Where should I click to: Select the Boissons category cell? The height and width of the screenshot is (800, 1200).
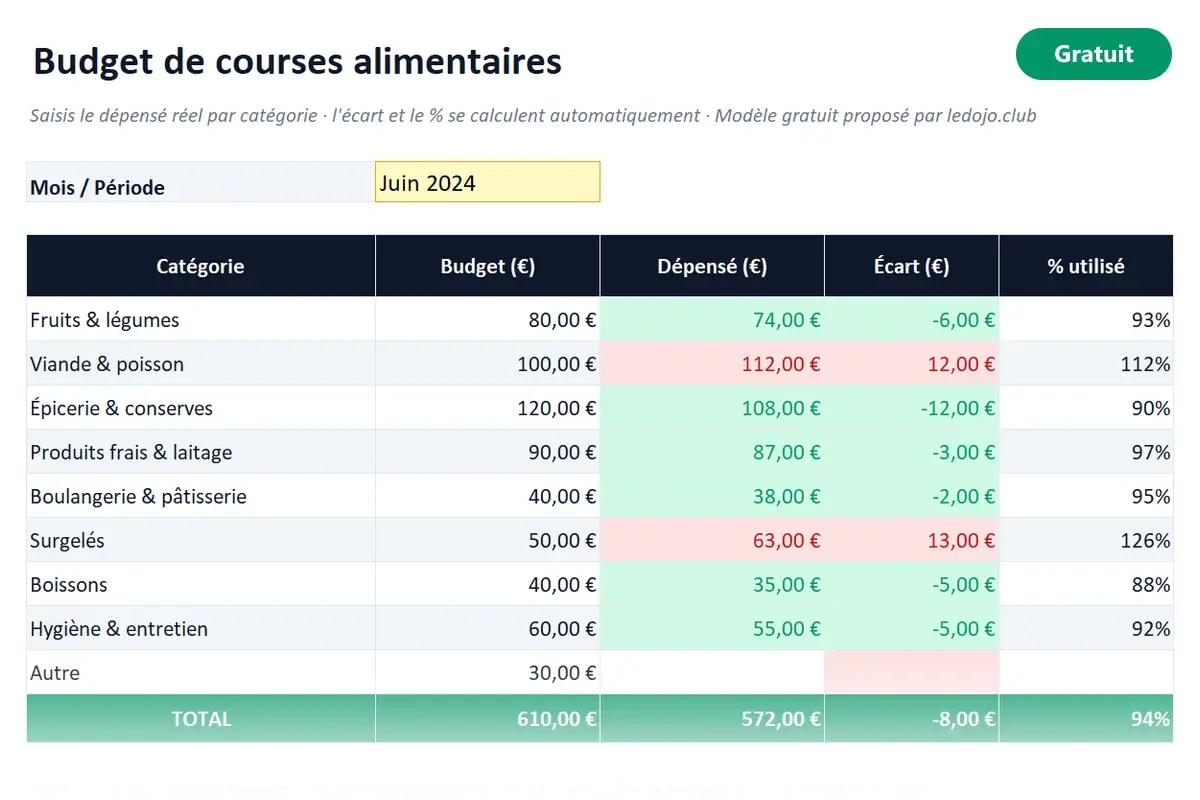click(201, 584)
